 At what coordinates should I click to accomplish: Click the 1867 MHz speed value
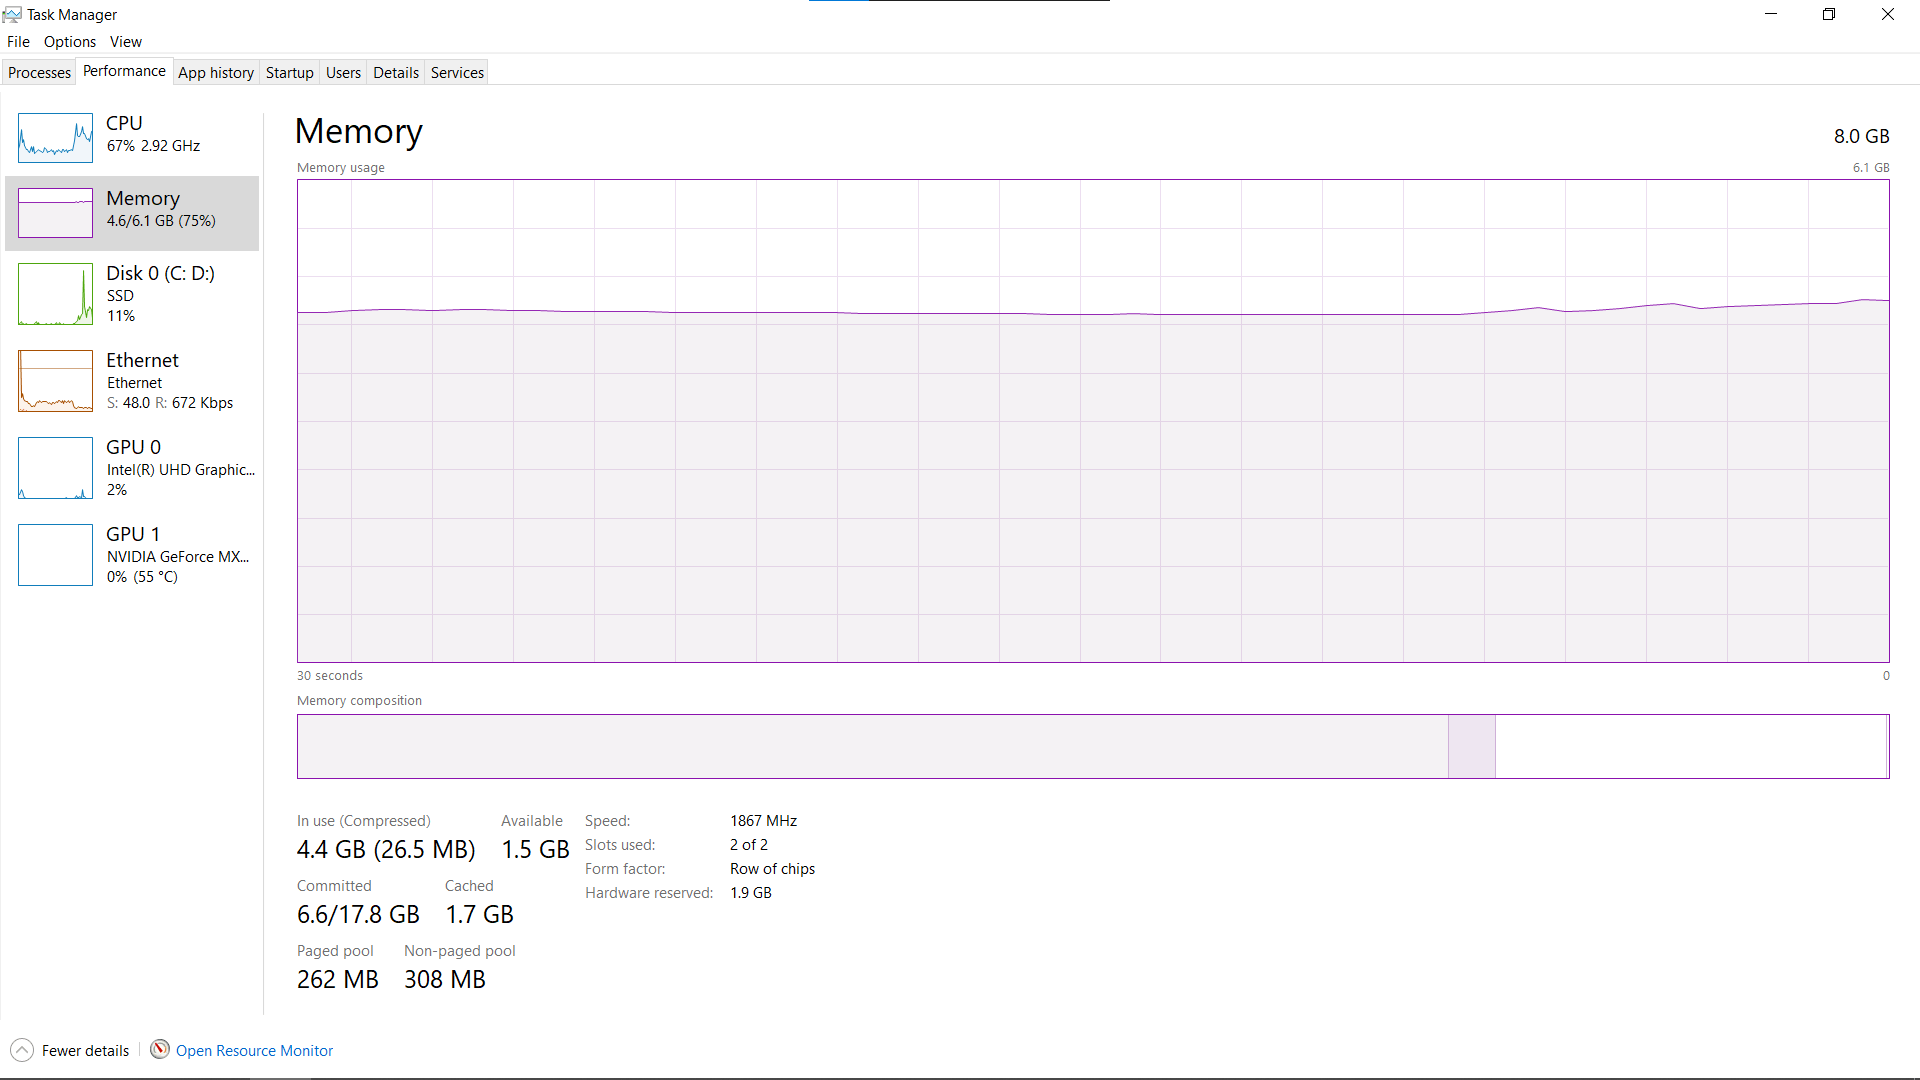coord(763,820)
